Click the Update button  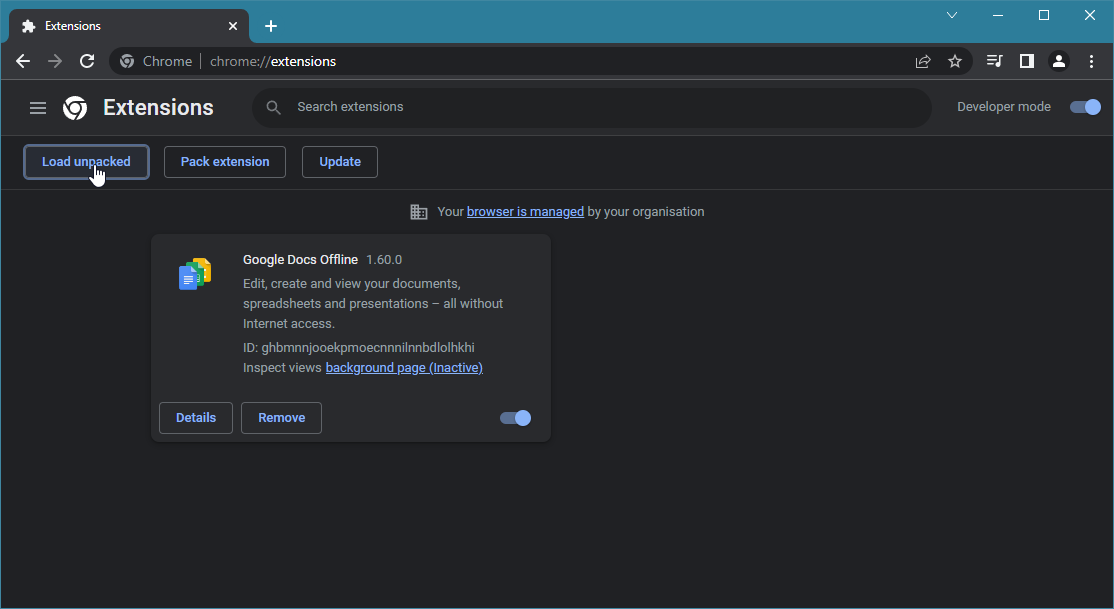[340, 162]
